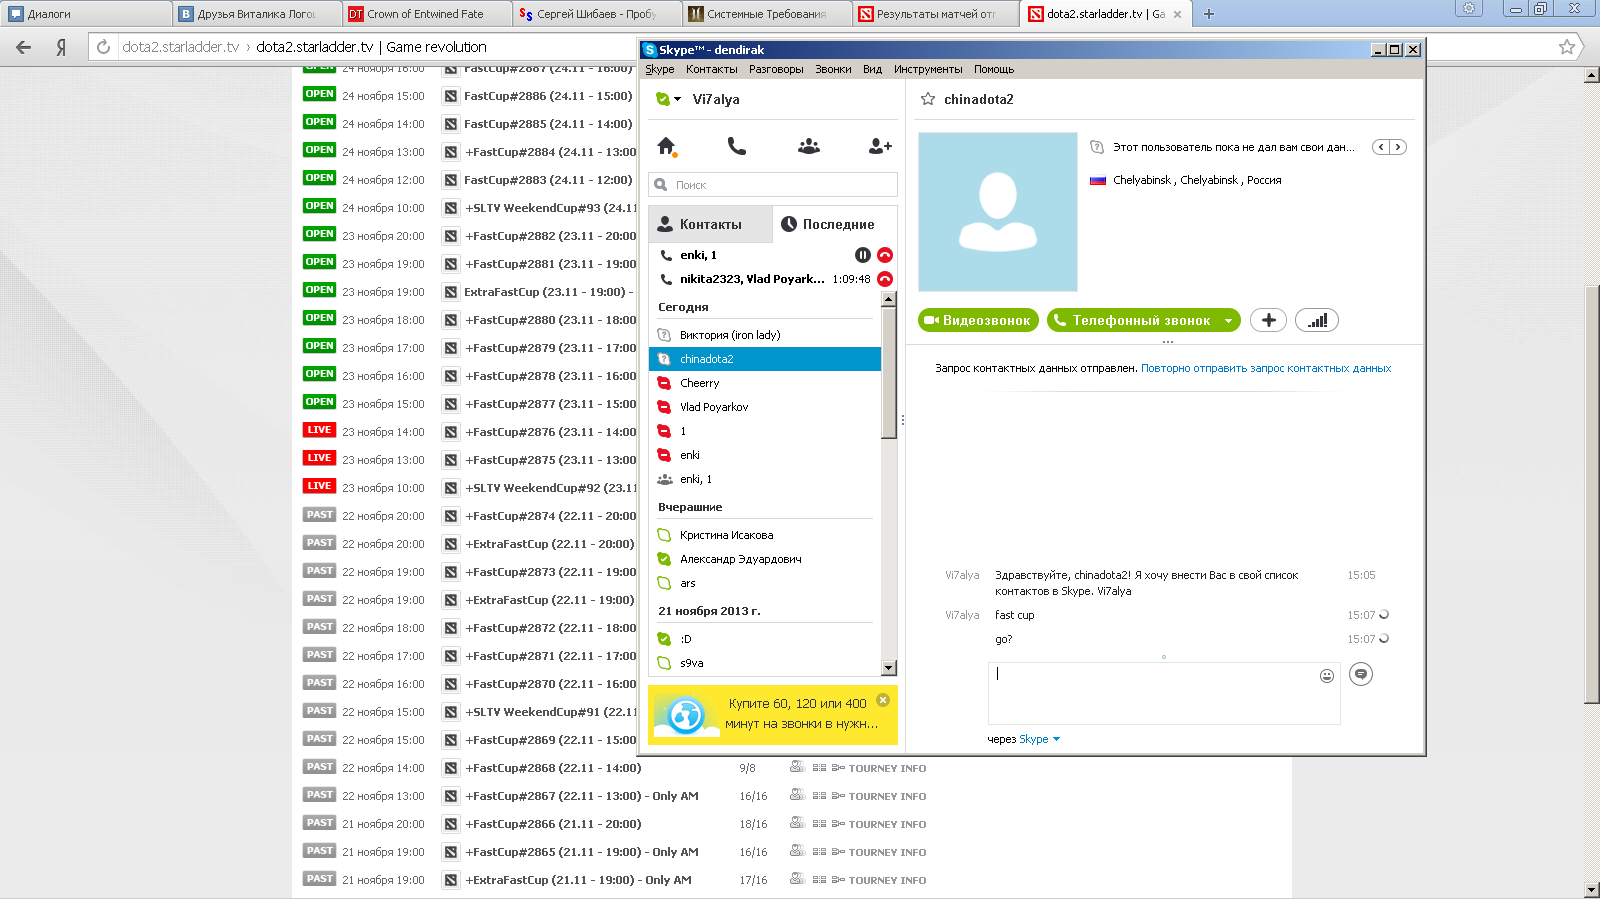Switch to Системные Требования tab
1600x900 pixels.
[767, 14]
